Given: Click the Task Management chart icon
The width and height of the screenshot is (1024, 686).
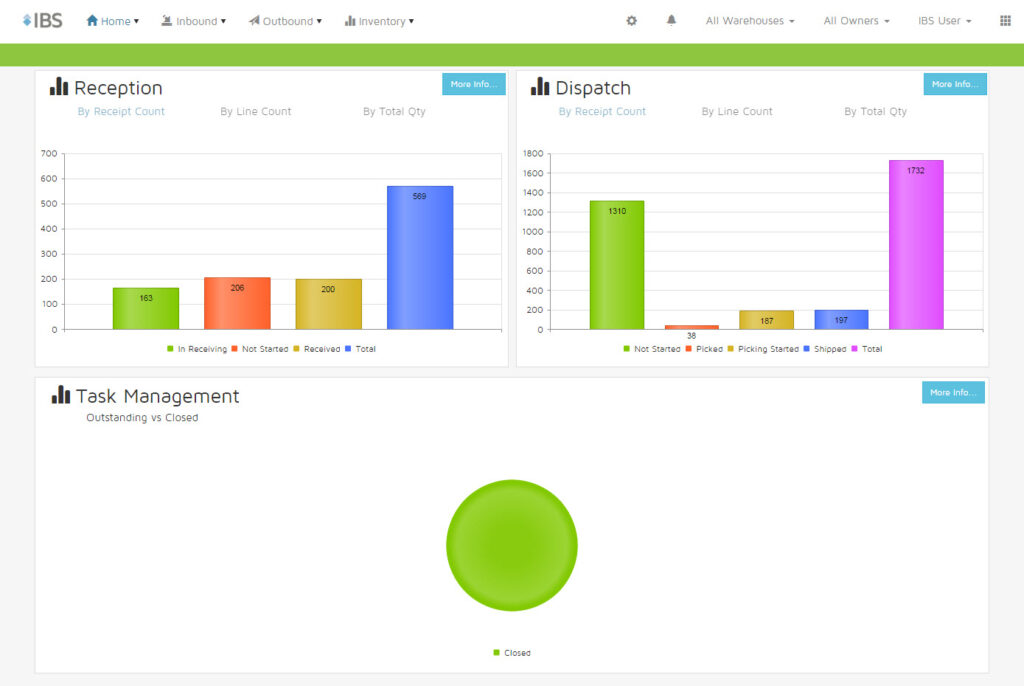Looking at the screenshot, I should [x=61, y=395].
